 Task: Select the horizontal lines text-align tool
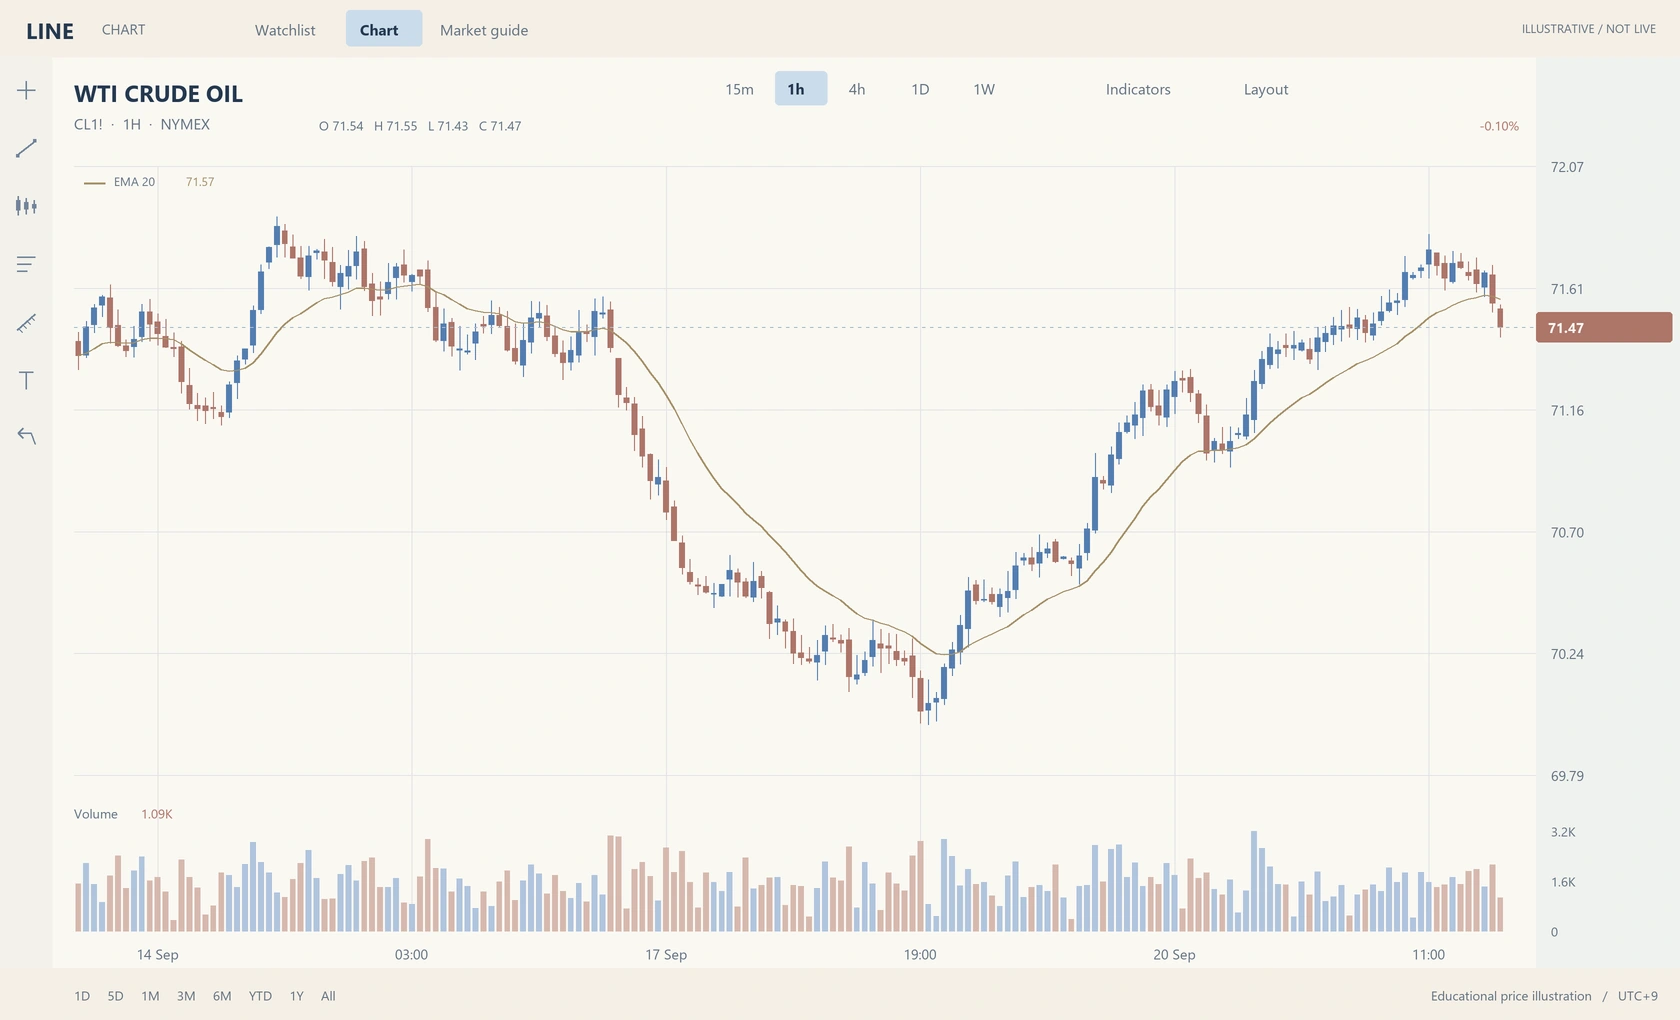26,264
